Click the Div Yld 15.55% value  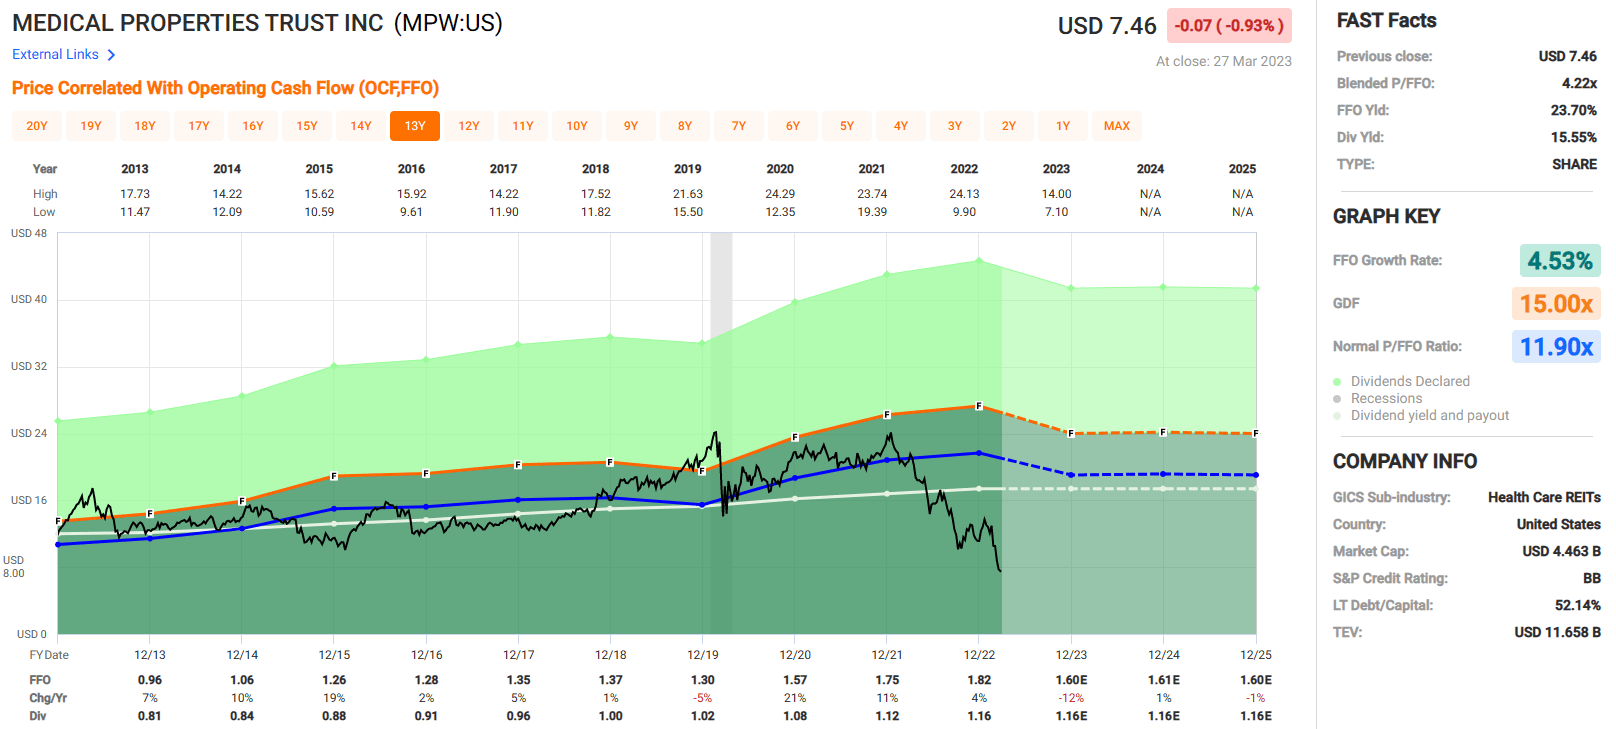tap(1573, 137)
